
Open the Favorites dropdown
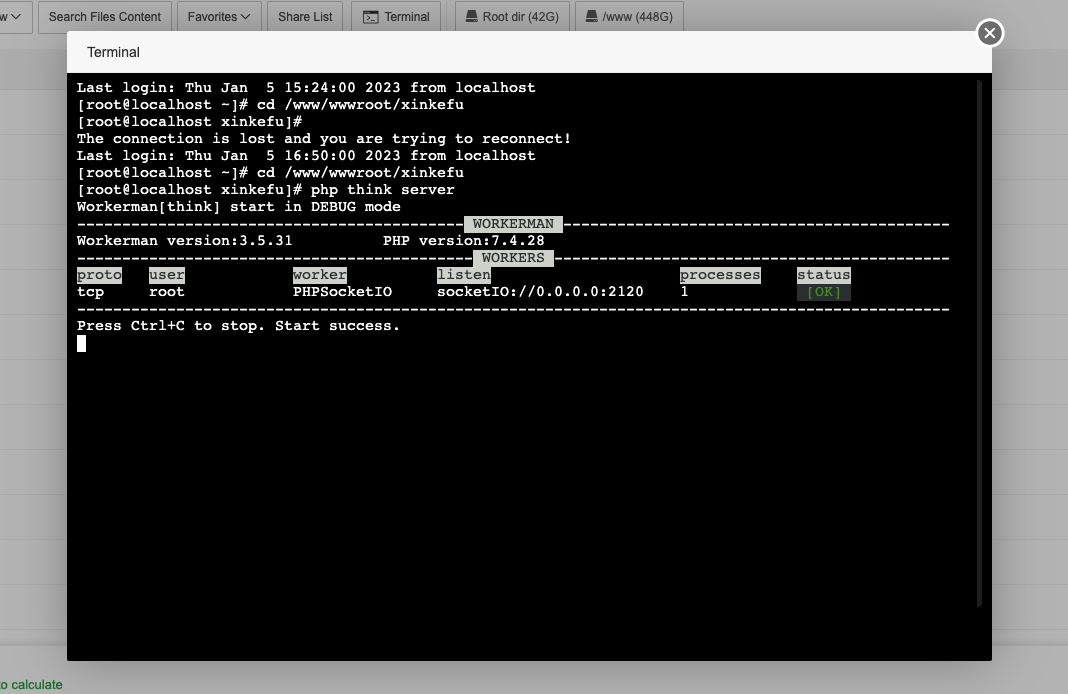pos(219,16)
